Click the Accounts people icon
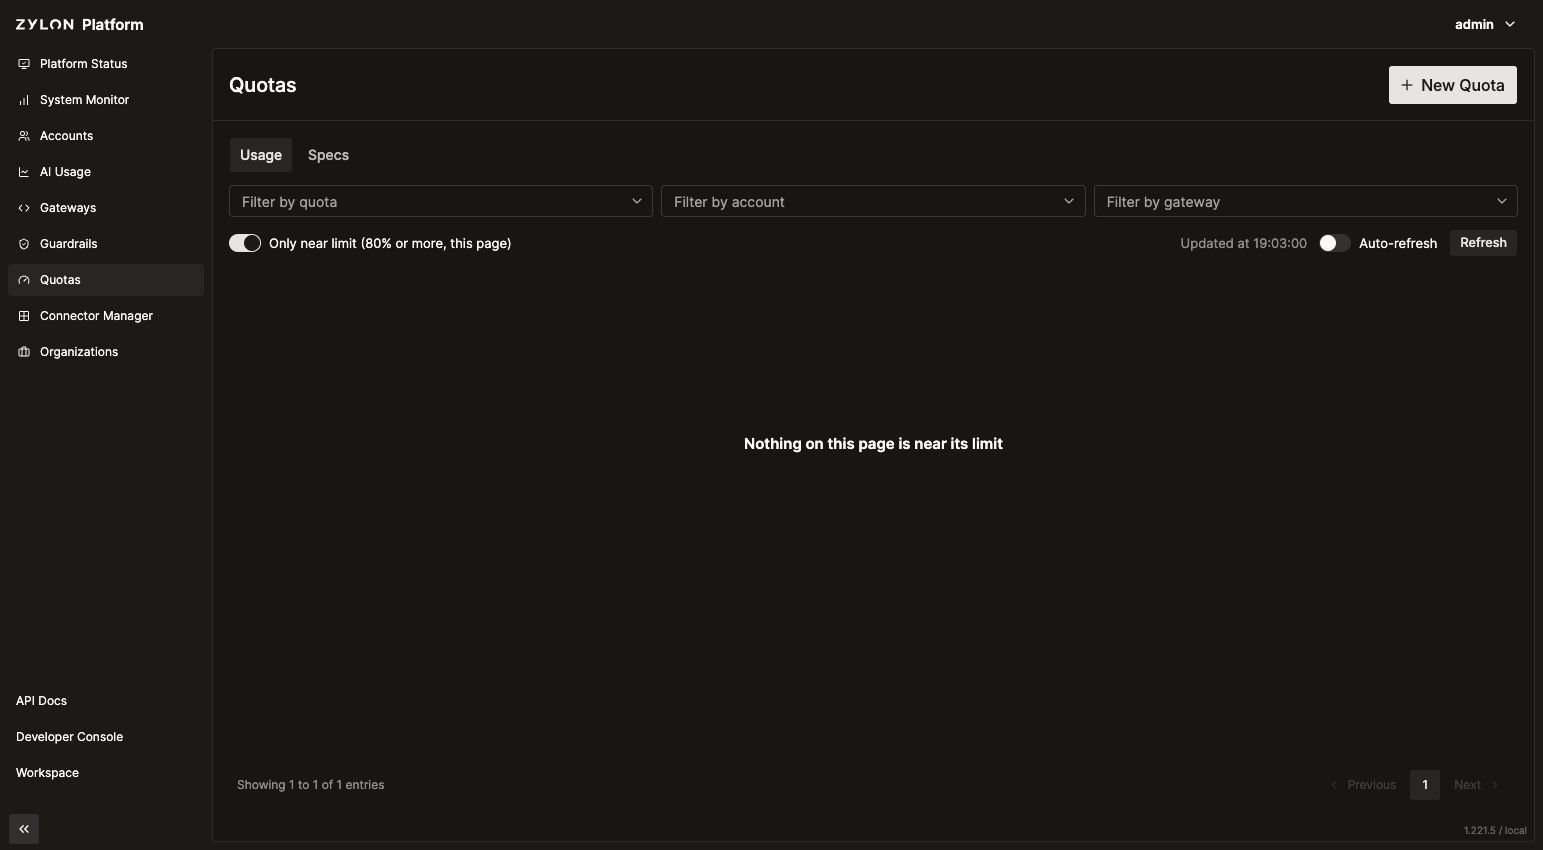 (x=24, y=136)
